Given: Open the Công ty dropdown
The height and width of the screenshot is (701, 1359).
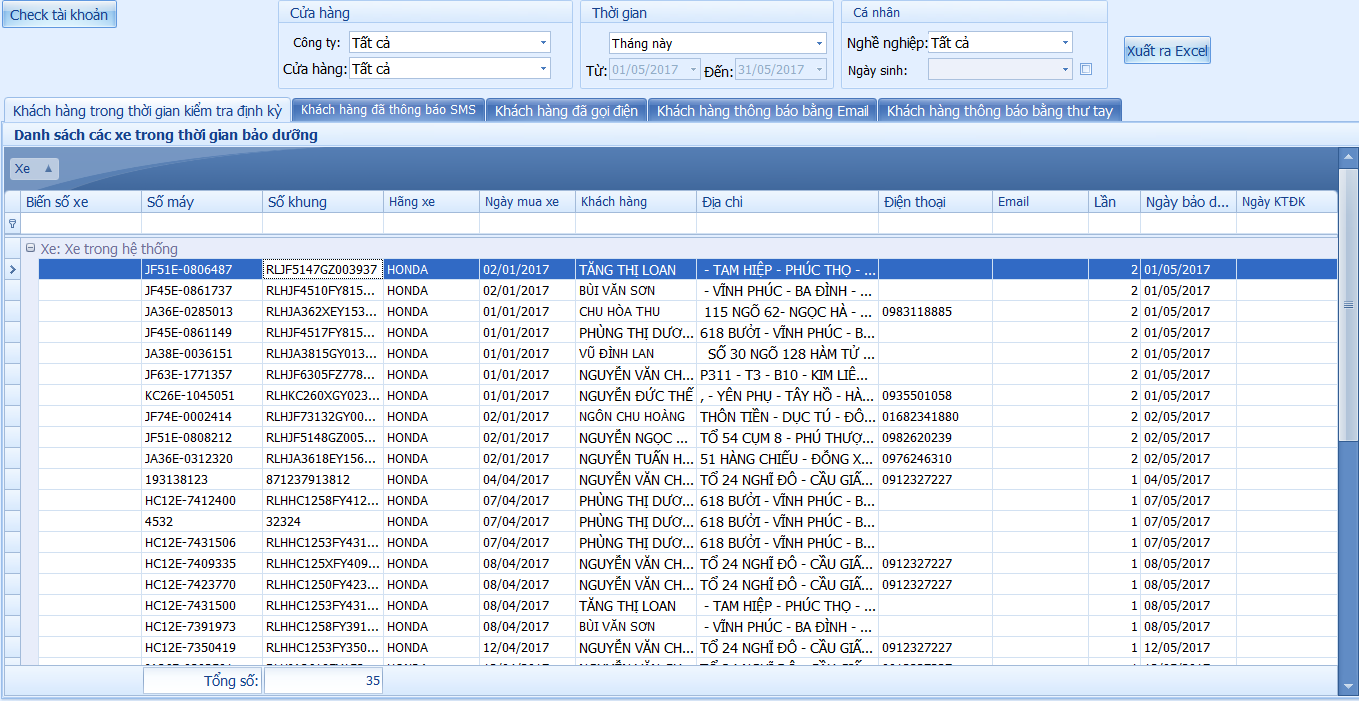Looking at the screenshot, I should pos(543,43).
